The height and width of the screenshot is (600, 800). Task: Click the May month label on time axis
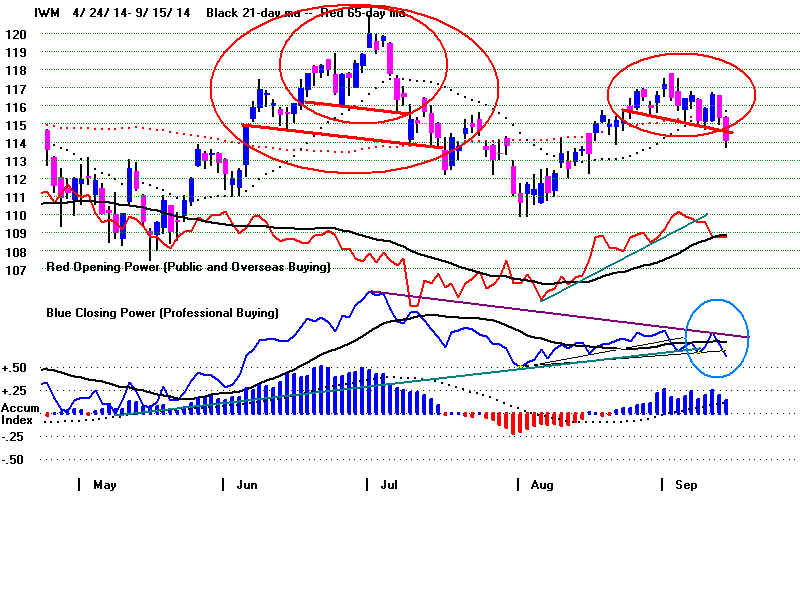tap(105, 485)
